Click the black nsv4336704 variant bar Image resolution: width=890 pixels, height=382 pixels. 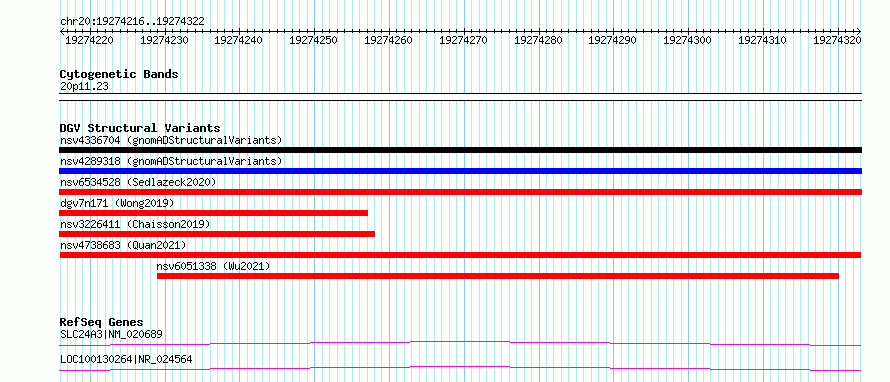pos(460,150)
